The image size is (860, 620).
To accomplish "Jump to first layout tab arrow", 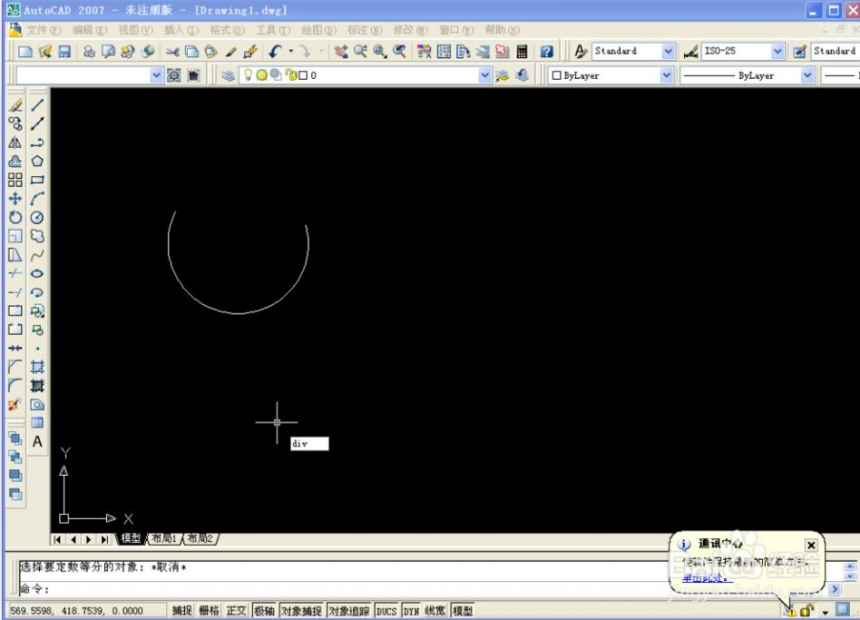I will 57,540.
